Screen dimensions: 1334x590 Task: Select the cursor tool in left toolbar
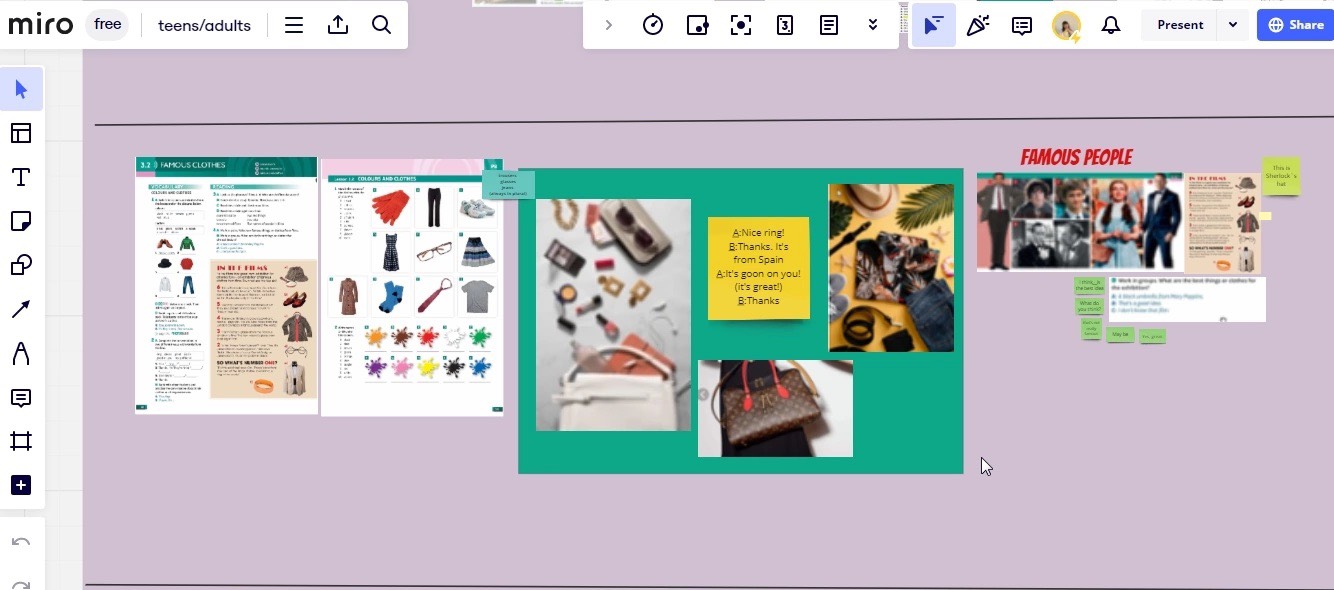[21, 90]
